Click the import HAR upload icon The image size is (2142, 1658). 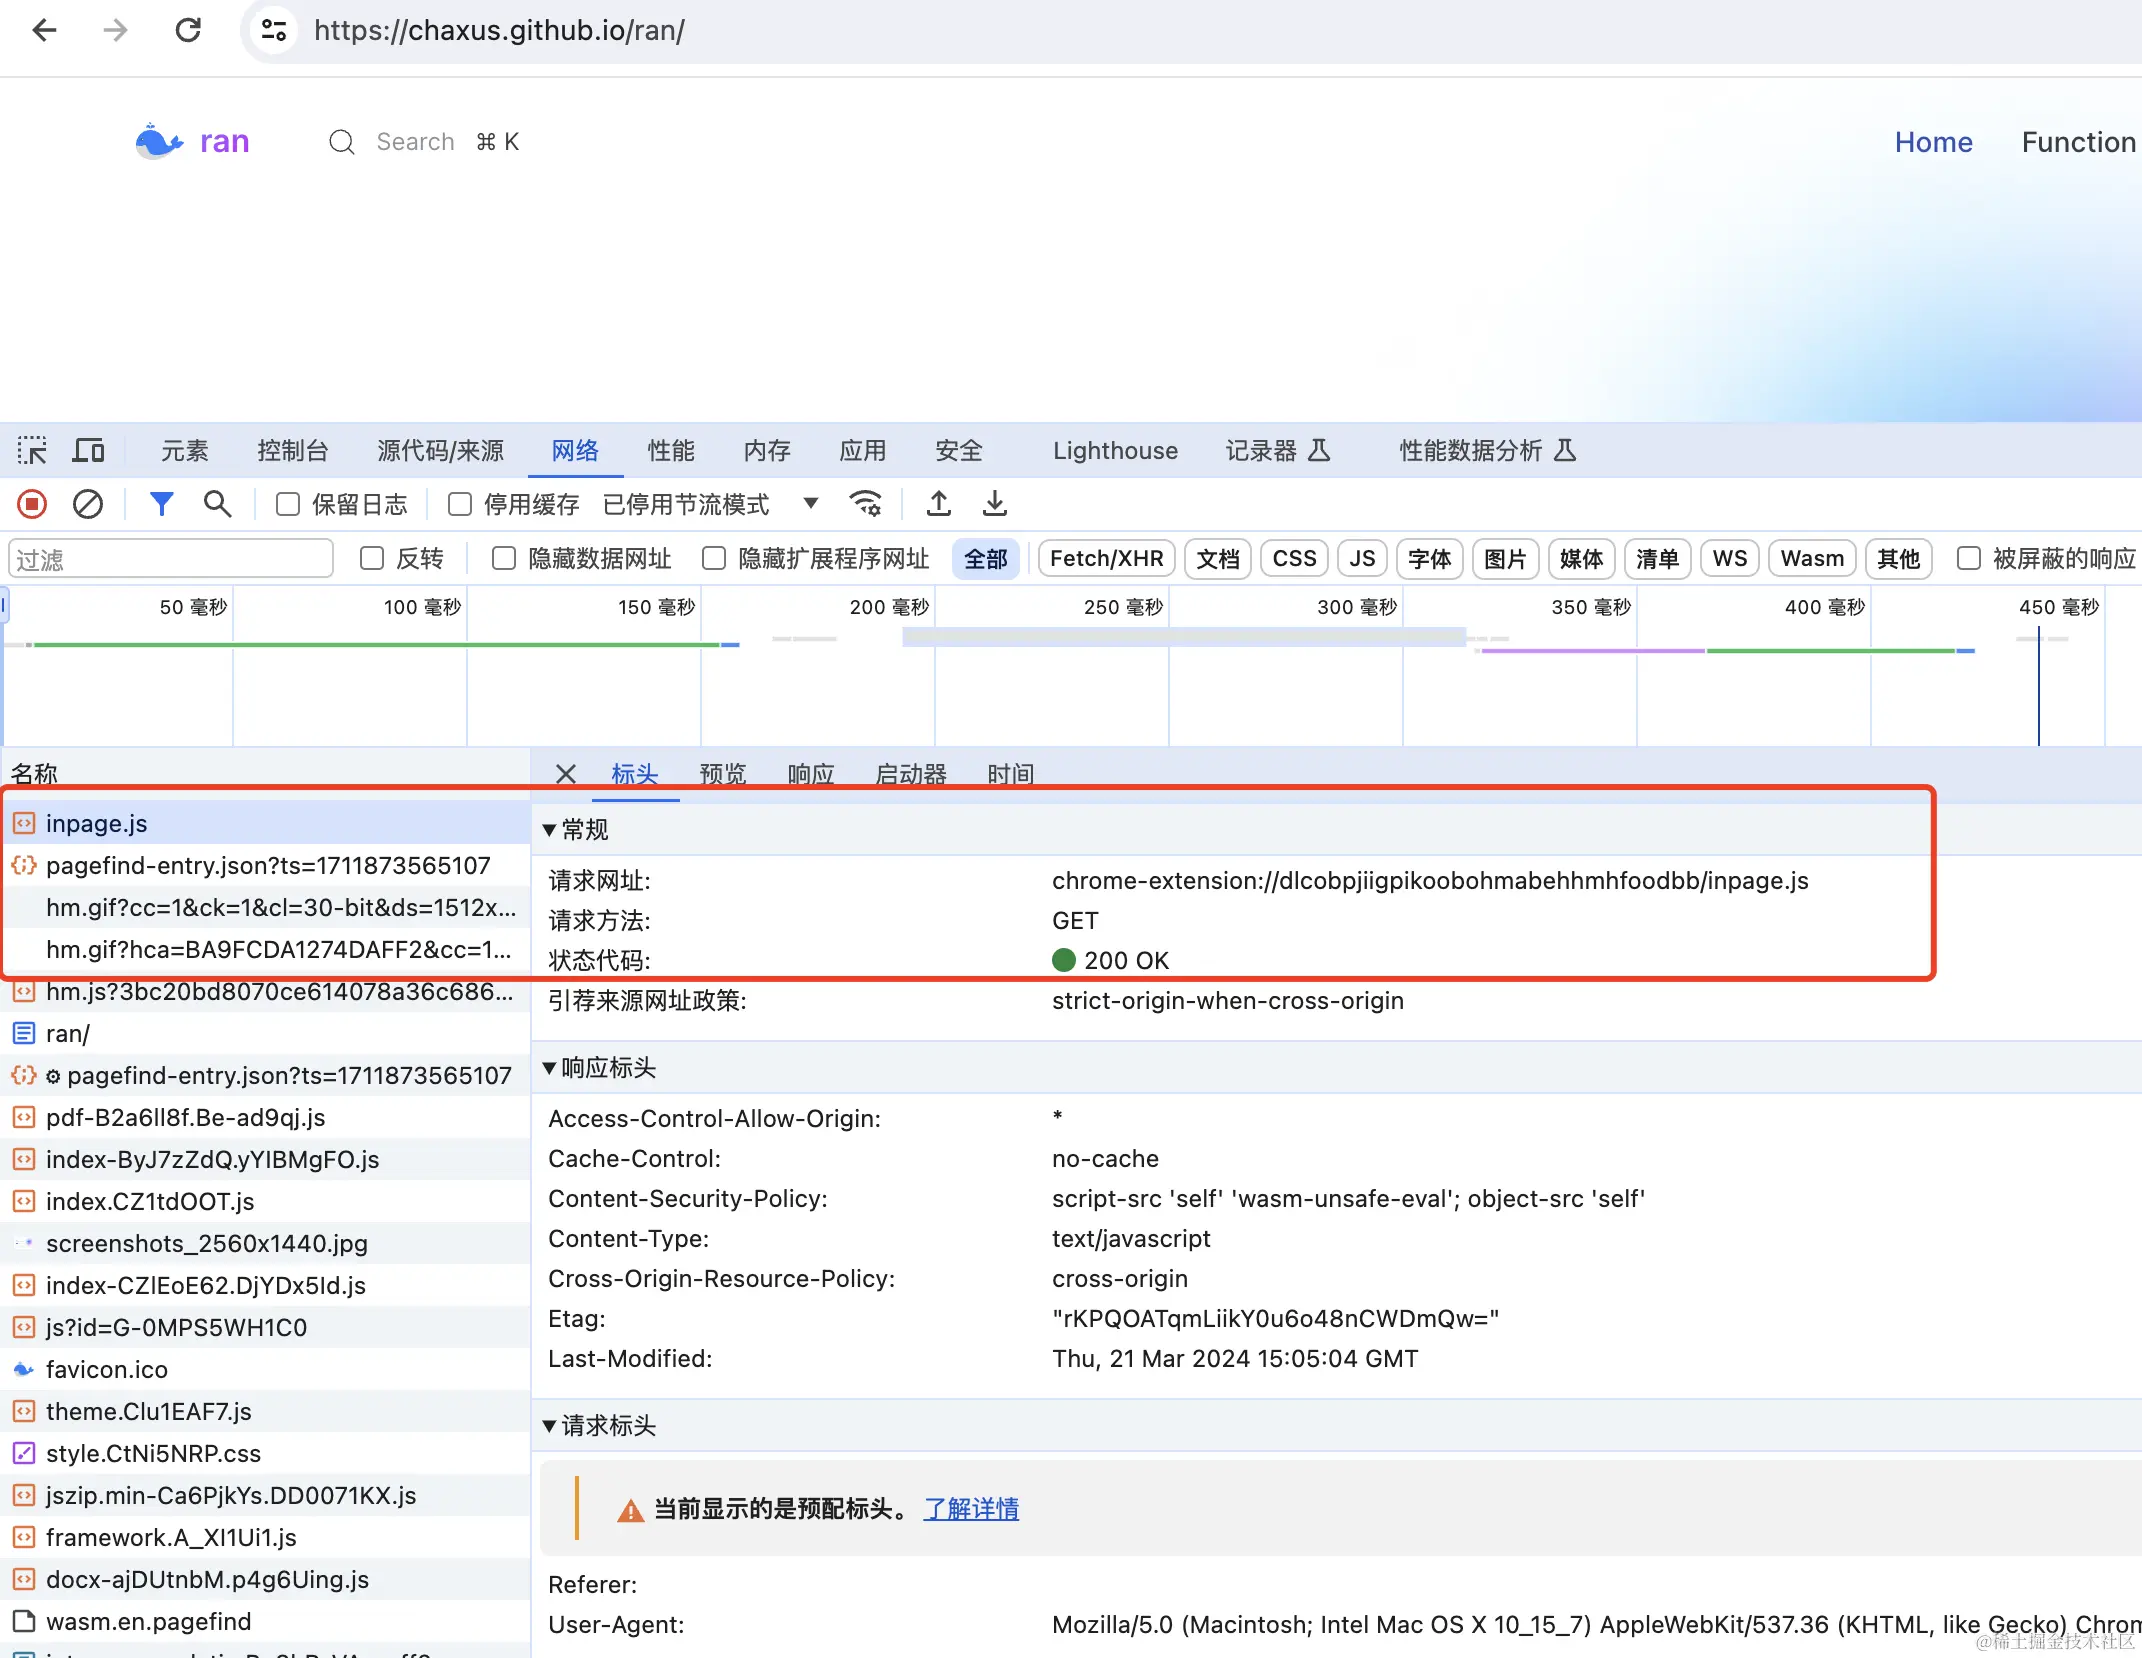(938, 504)
